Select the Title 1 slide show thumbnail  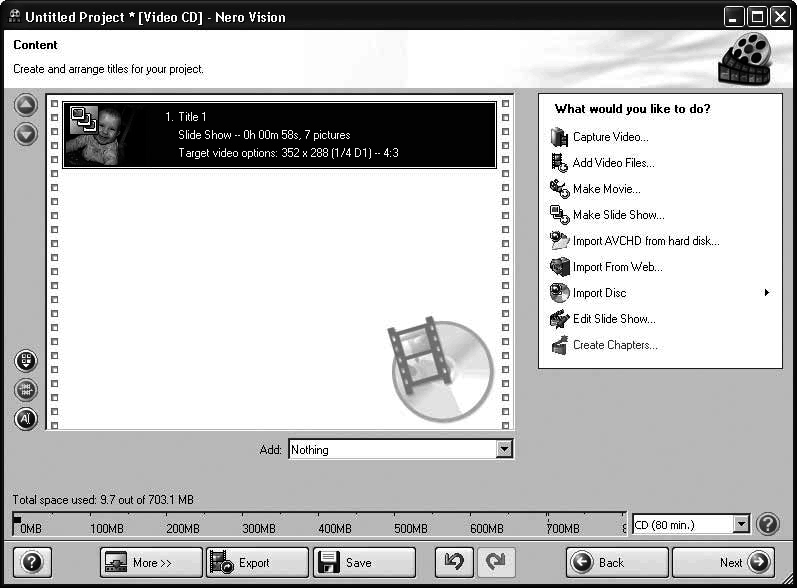click(96, 135)
